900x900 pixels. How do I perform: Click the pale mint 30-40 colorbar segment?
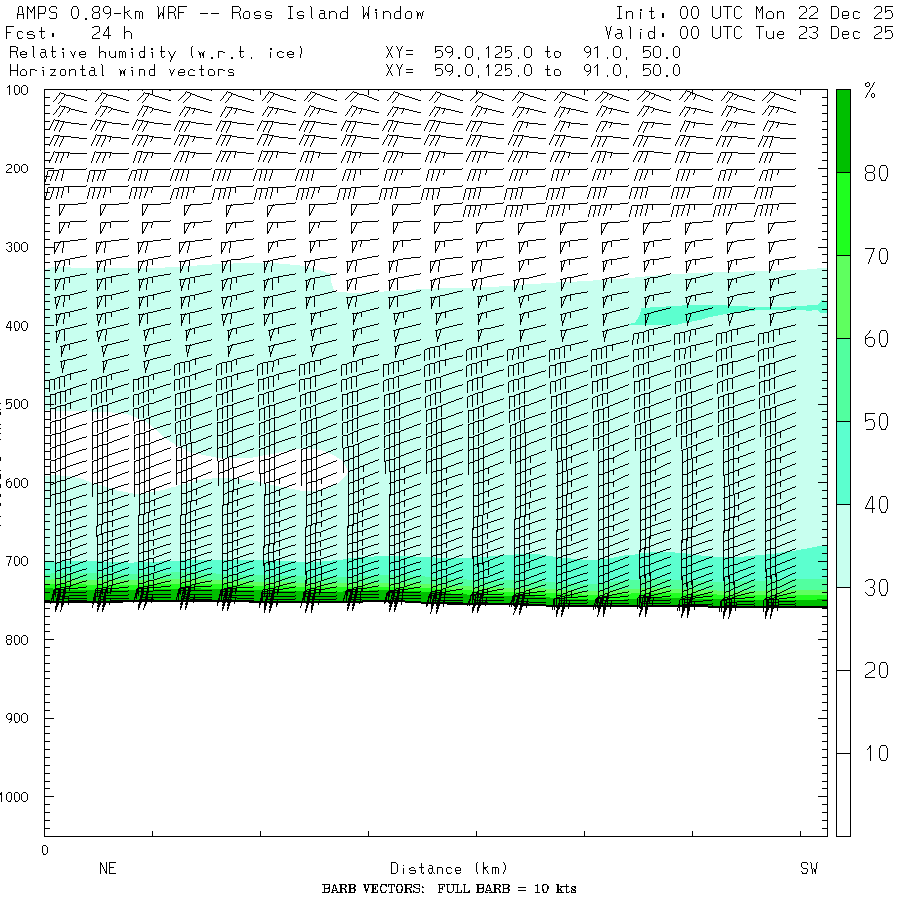pyautogui.click(x=843, y=546)
